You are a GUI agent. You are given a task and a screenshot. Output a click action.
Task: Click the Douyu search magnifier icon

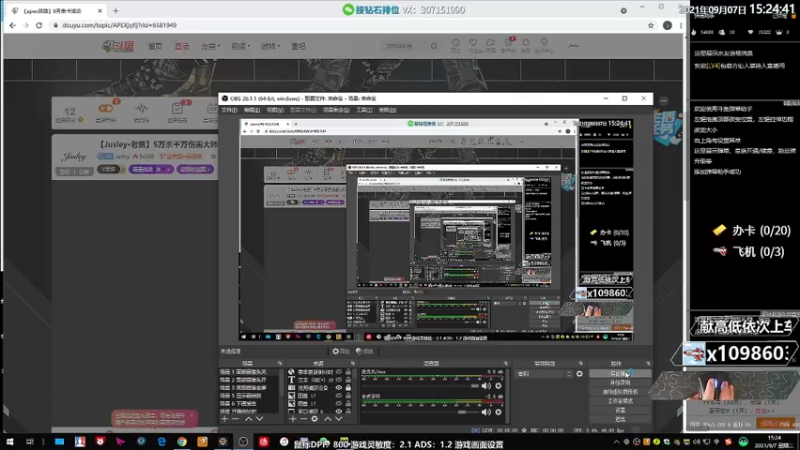pos(434,46)
